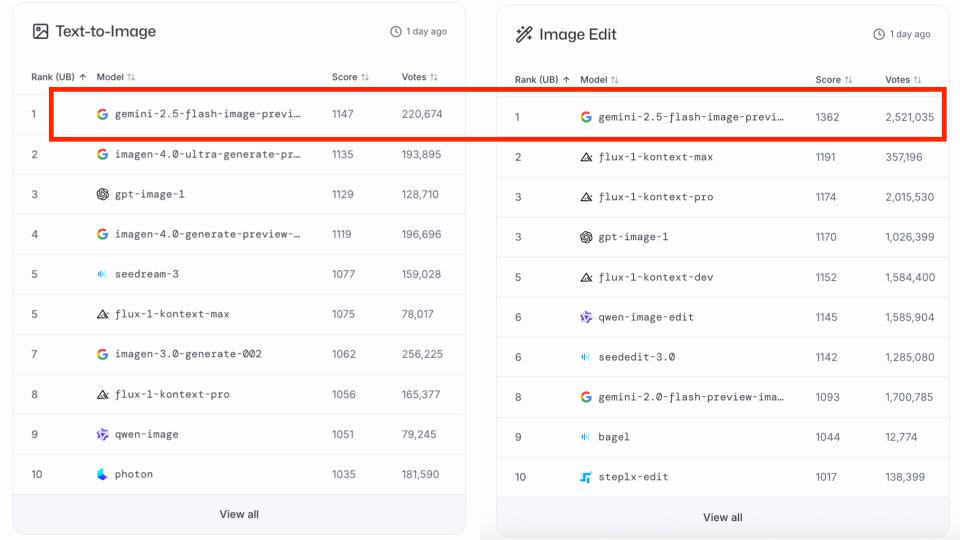The height and width of the screenshot is (540, 960).
Task: Click score 1147 in Text-to-Image table
Action: 343,114
